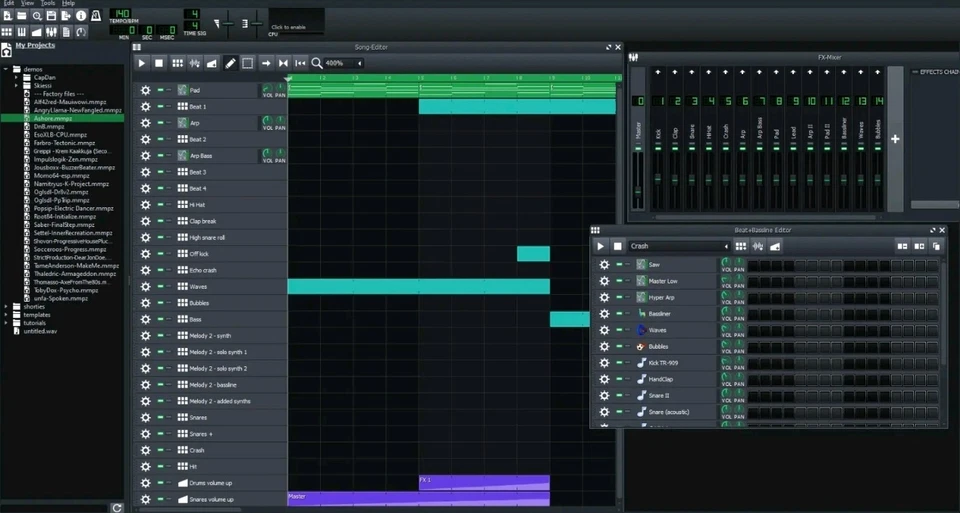960x513 pixels.
Task: Show Piano Roll from main toolbar
Action: click(x=22, y=32)
